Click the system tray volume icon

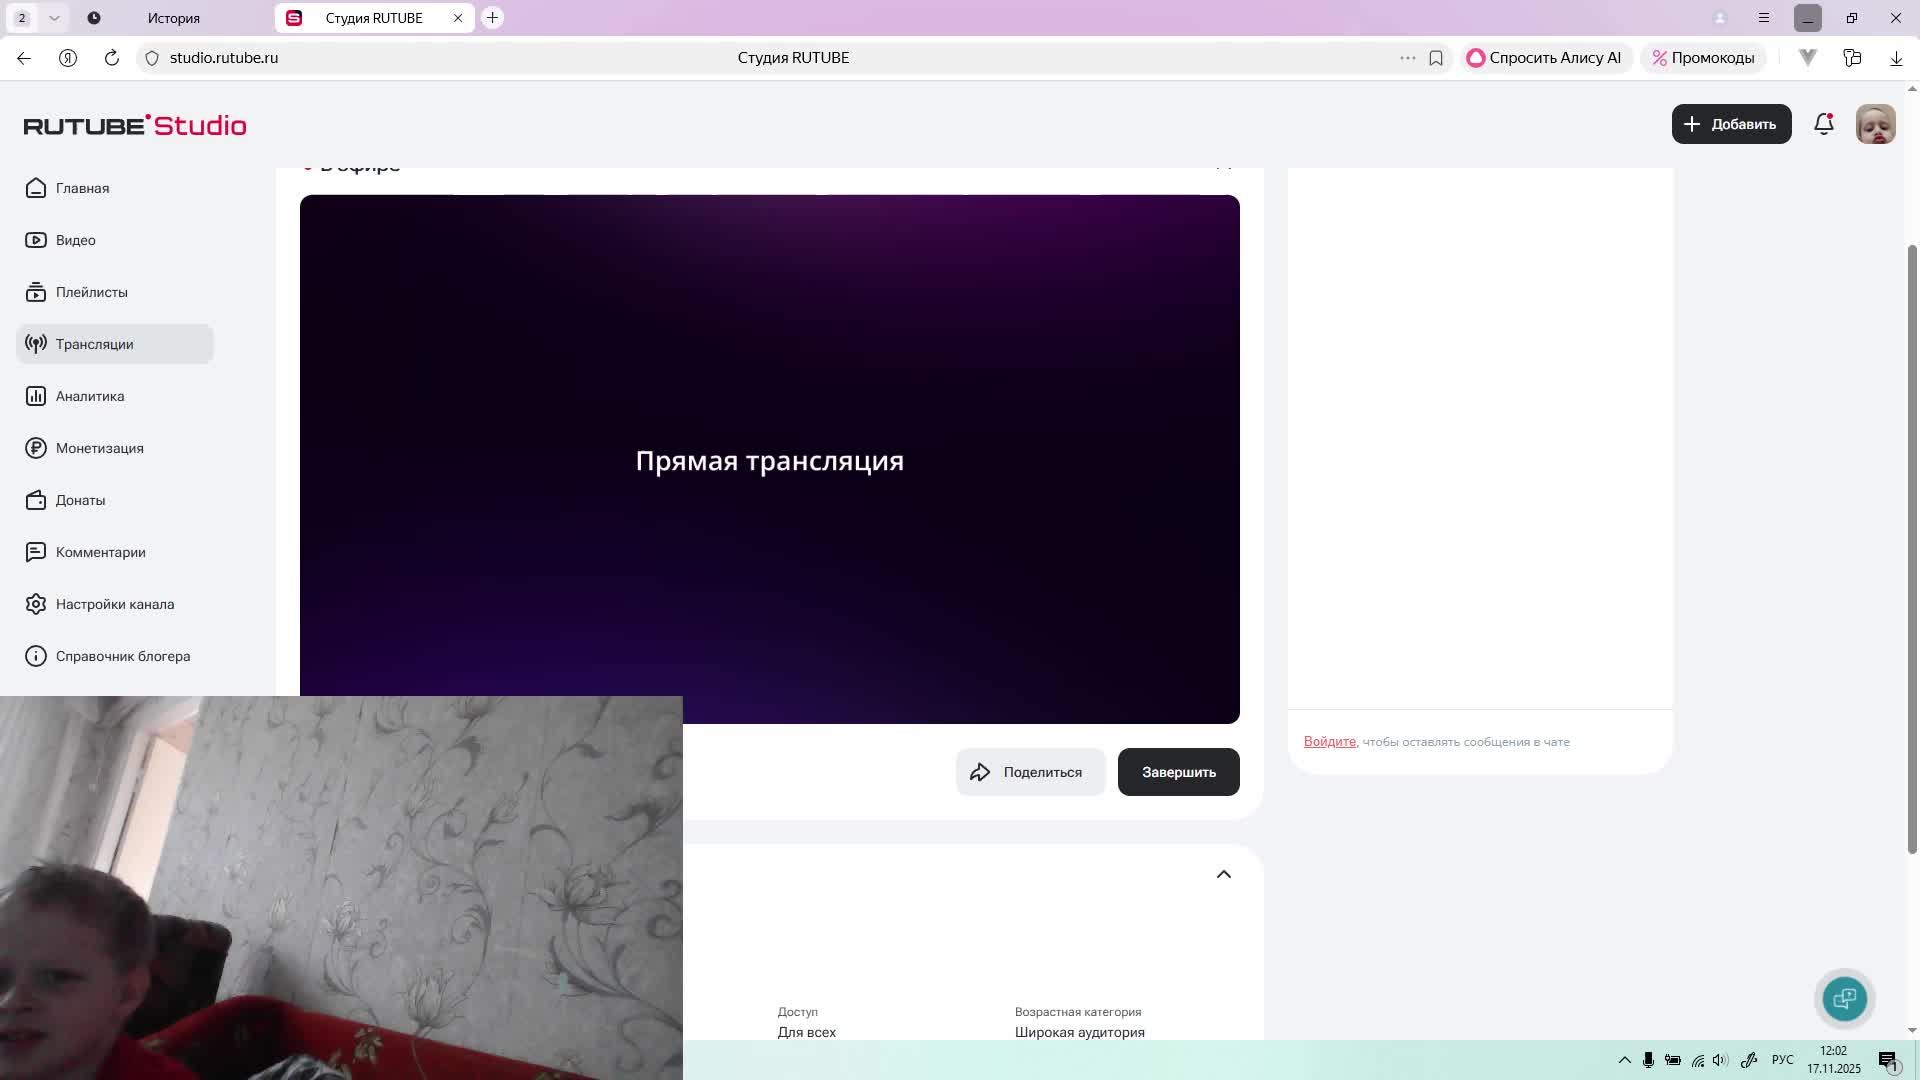tap(1720, 1060)
